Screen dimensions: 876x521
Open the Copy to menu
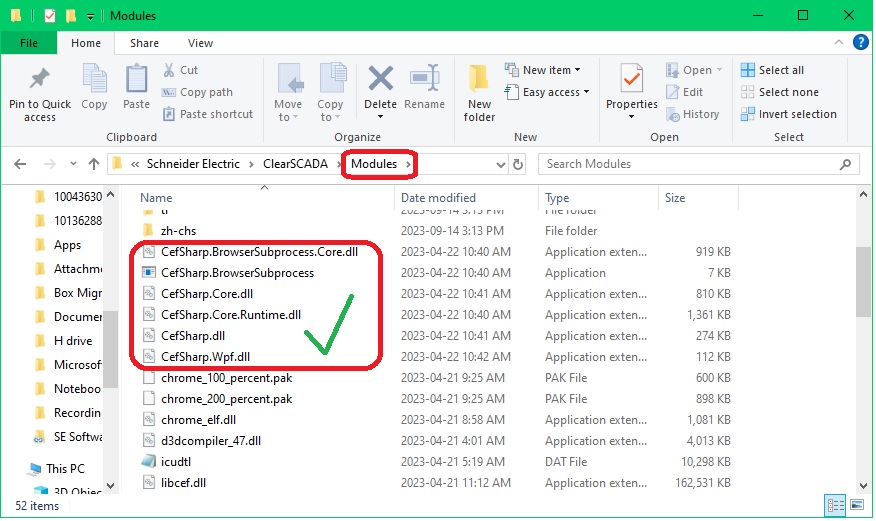331,92
